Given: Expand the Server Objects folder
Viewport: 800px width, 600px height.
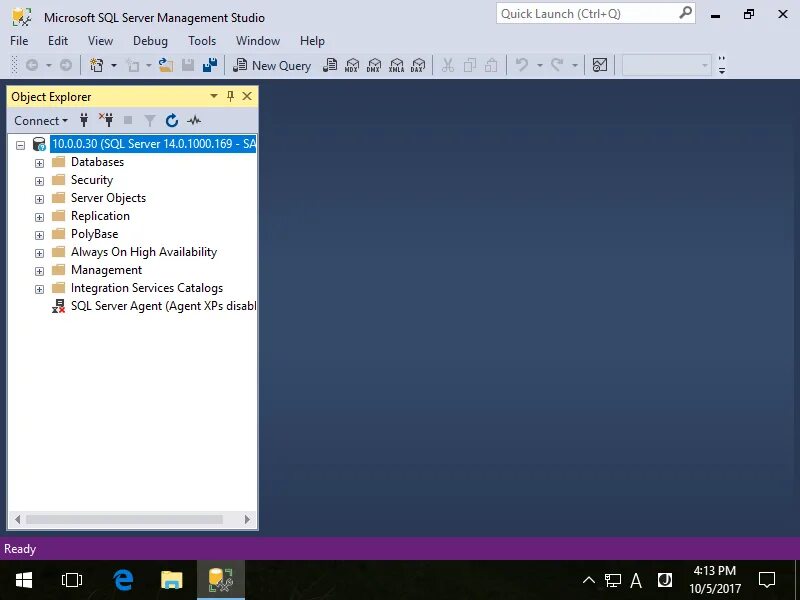Looking at the screenshot, I should pyautogui.click(x=39, y=199).
